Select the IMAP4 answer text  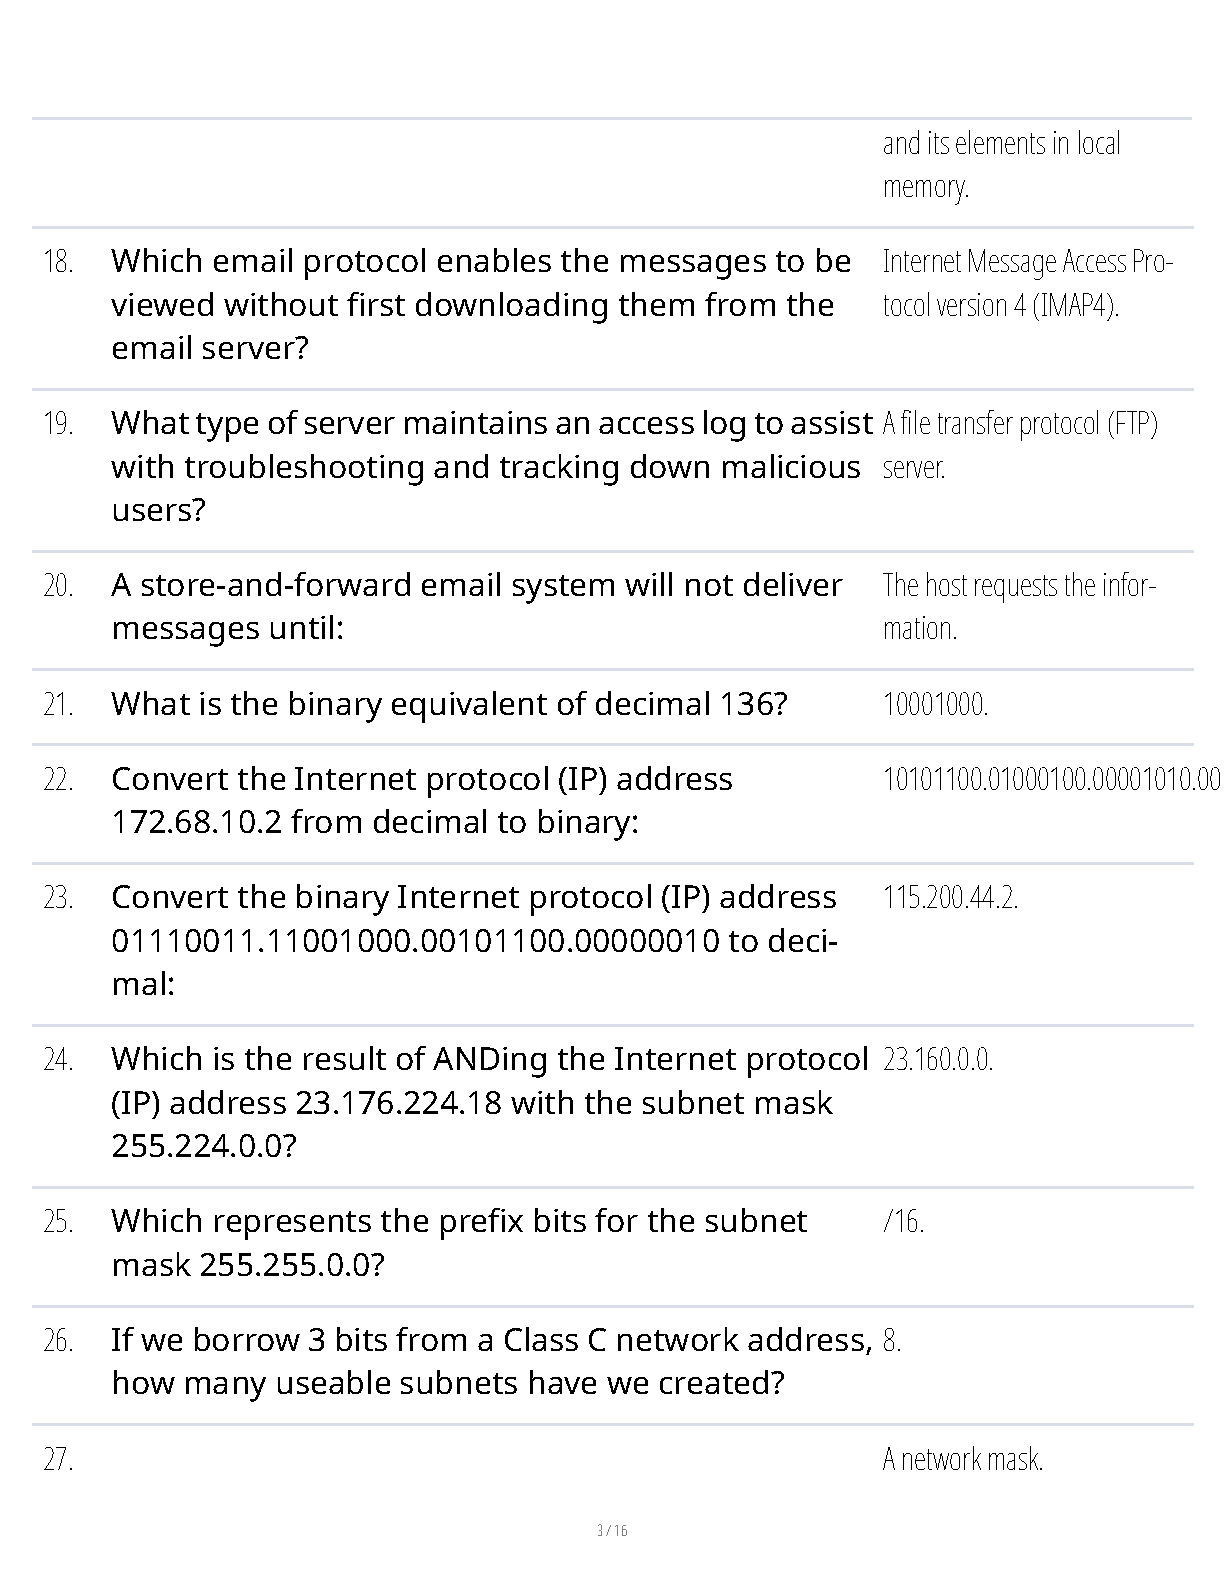pyautogui.click(x=1027, y=283)
